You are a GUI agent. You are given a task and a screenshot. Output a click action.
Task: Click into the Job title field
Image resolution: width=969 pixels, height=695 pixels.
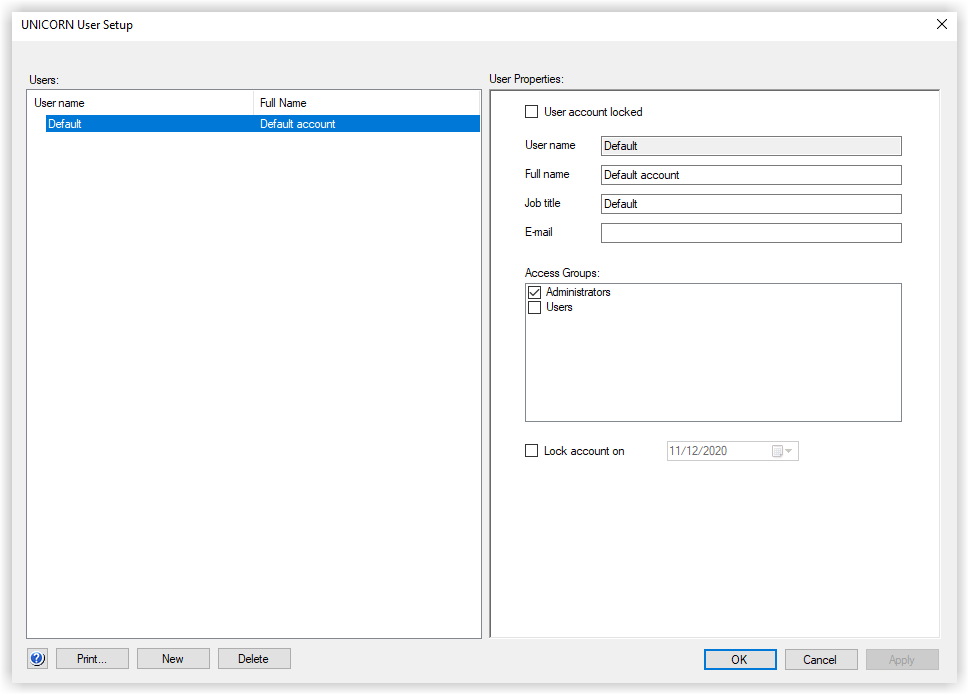click(751, 204)
